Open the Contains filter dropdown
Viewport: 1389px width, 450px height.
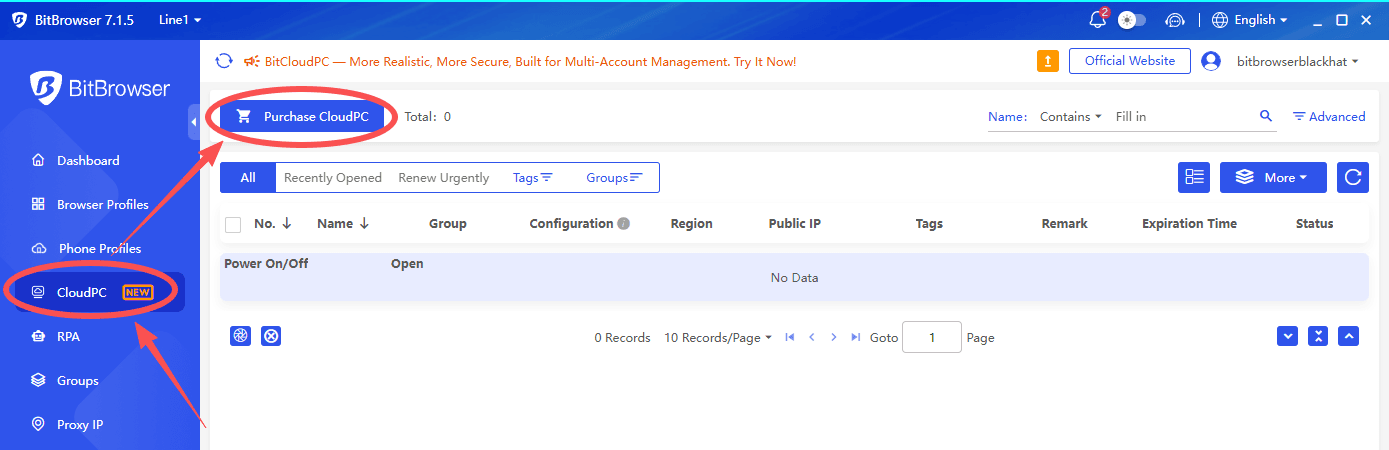point(1071,116)
